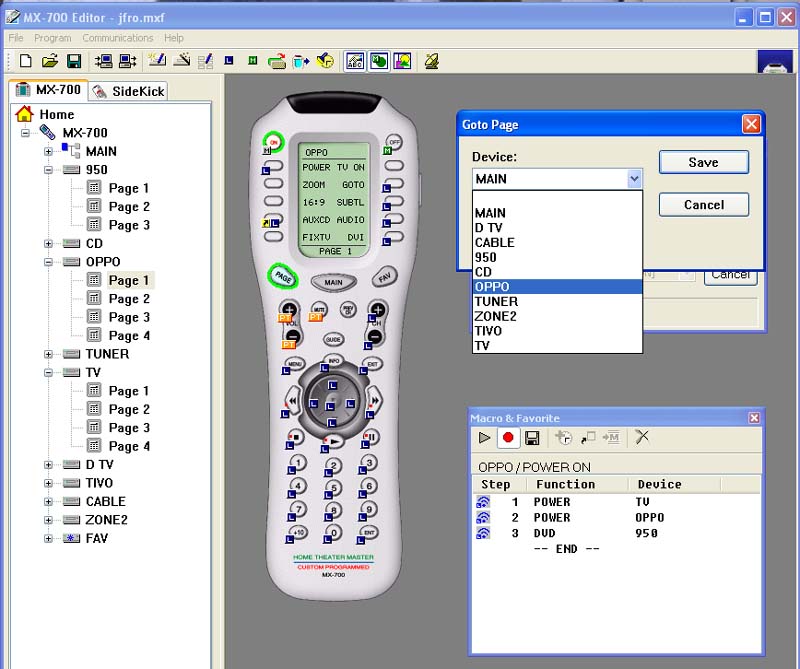Expand the CABLE node in the tree
The height and width of the screenshot is (669, 800).
(x=48, y=502)
